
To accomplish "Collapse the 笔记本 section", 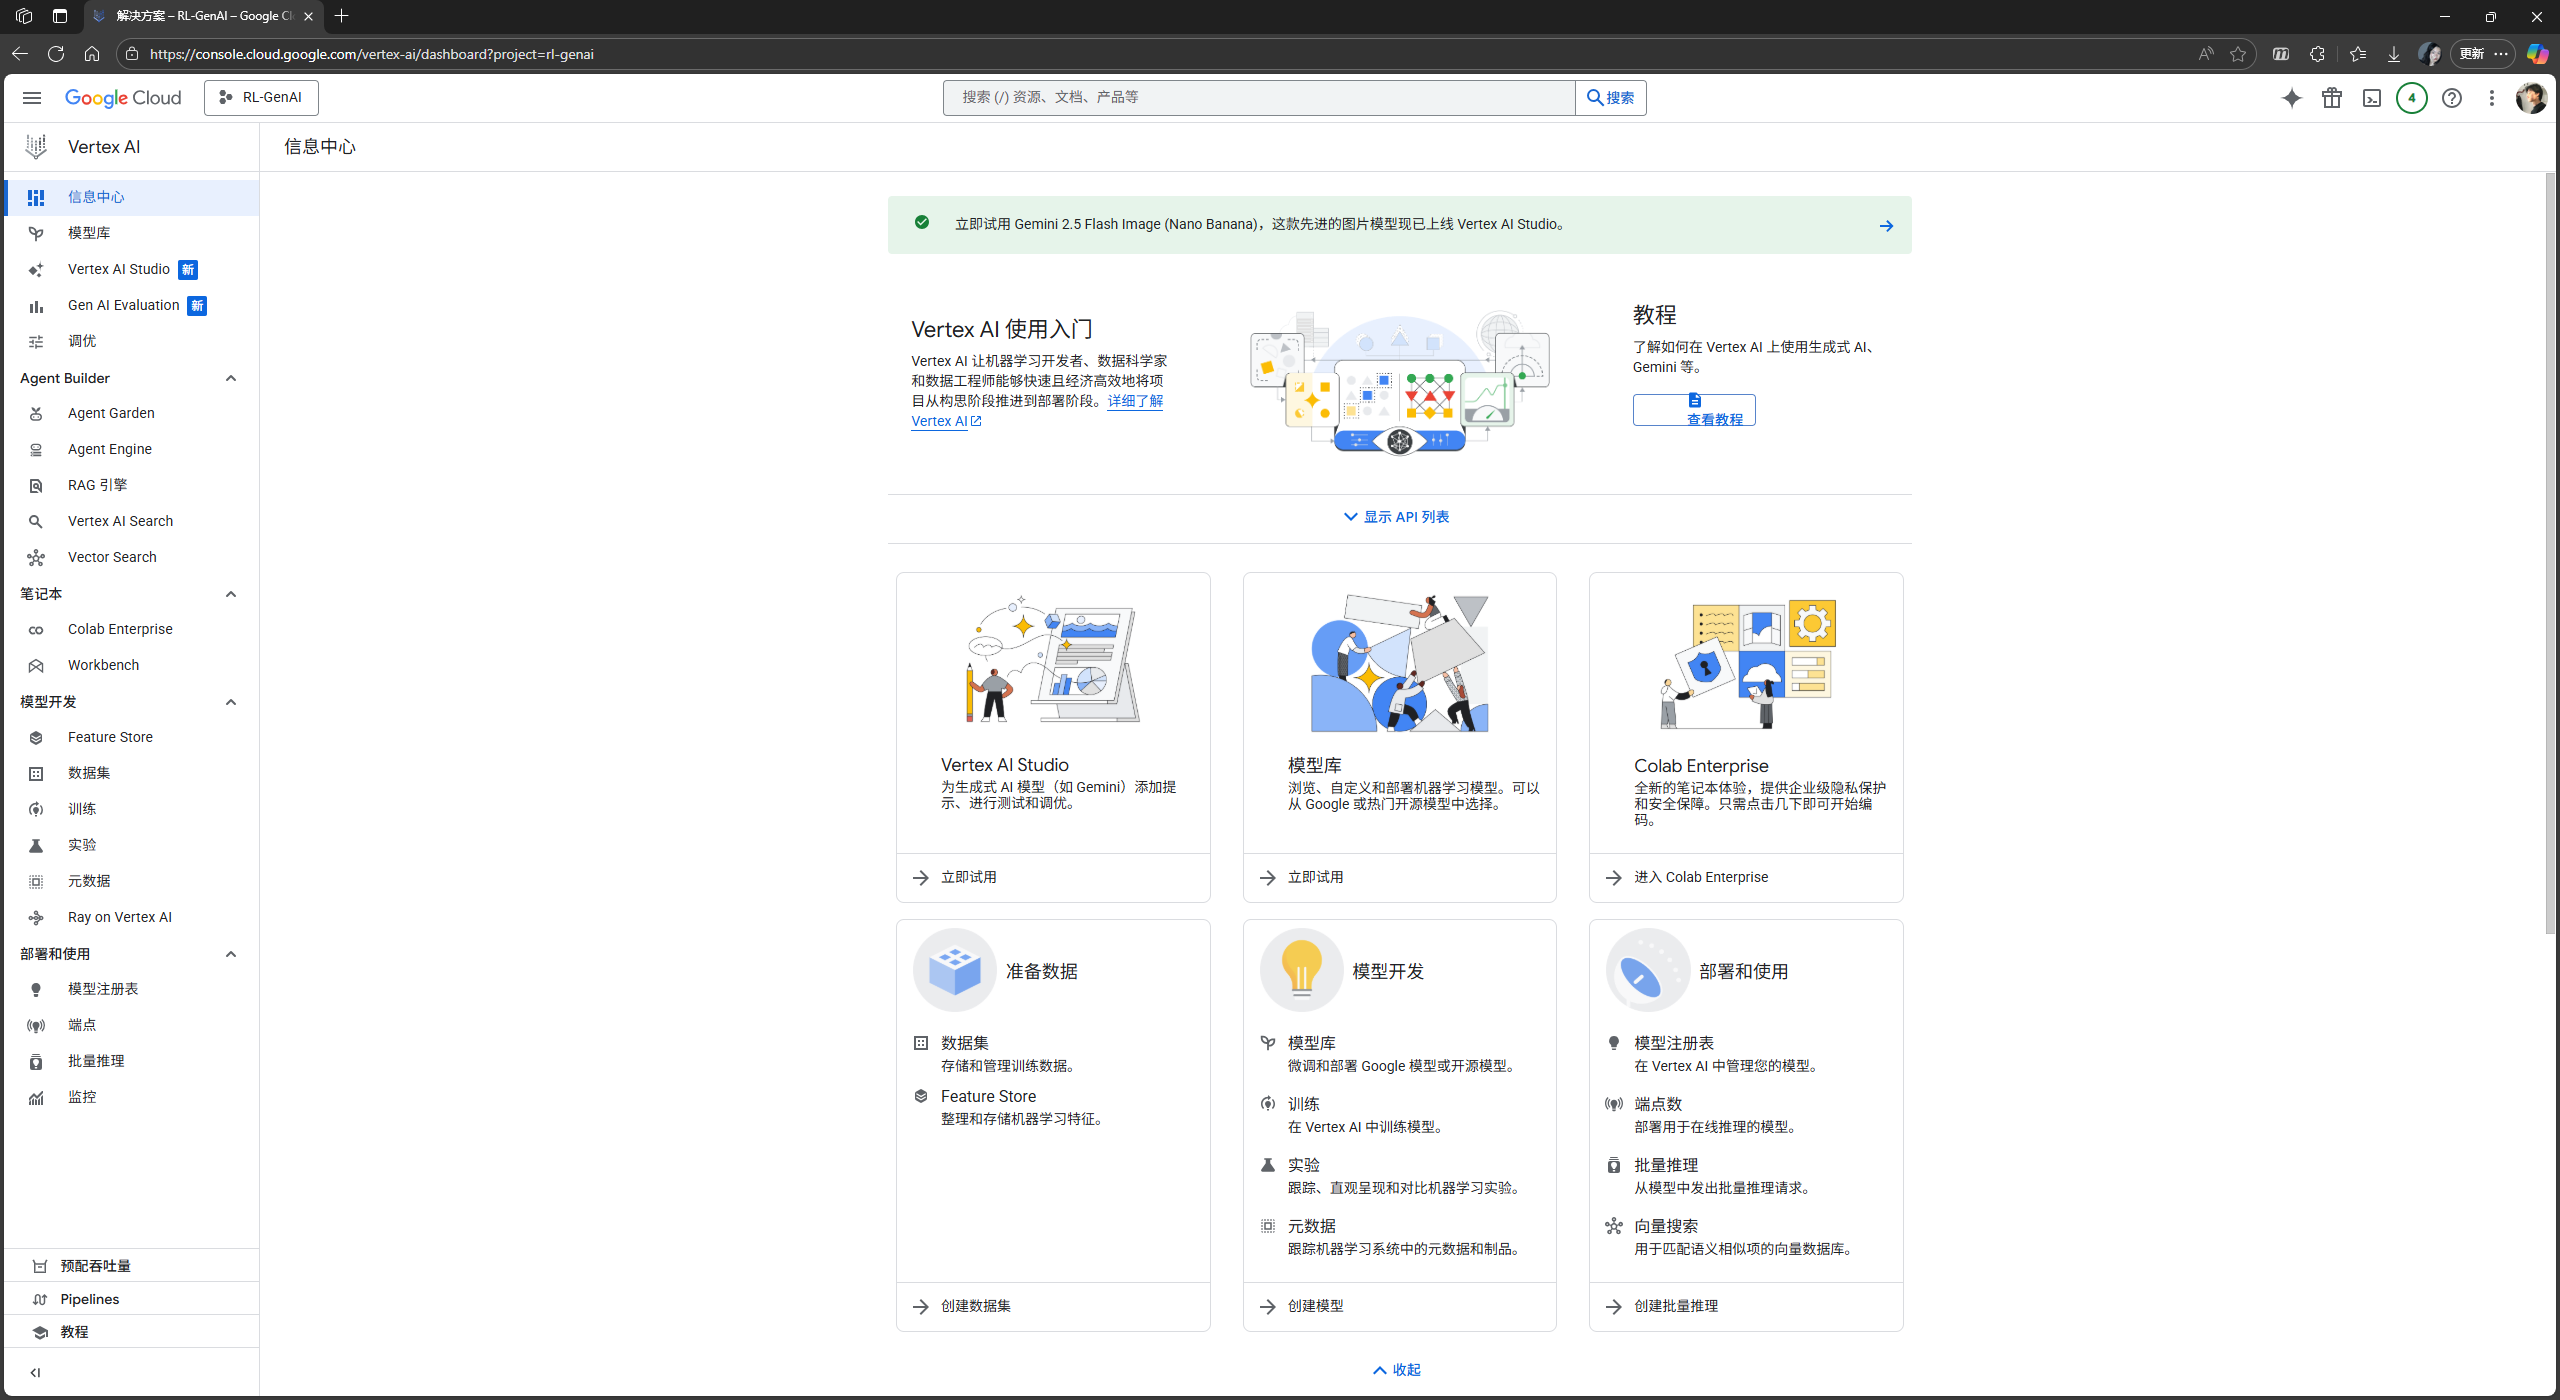I will tap(231, 594).
